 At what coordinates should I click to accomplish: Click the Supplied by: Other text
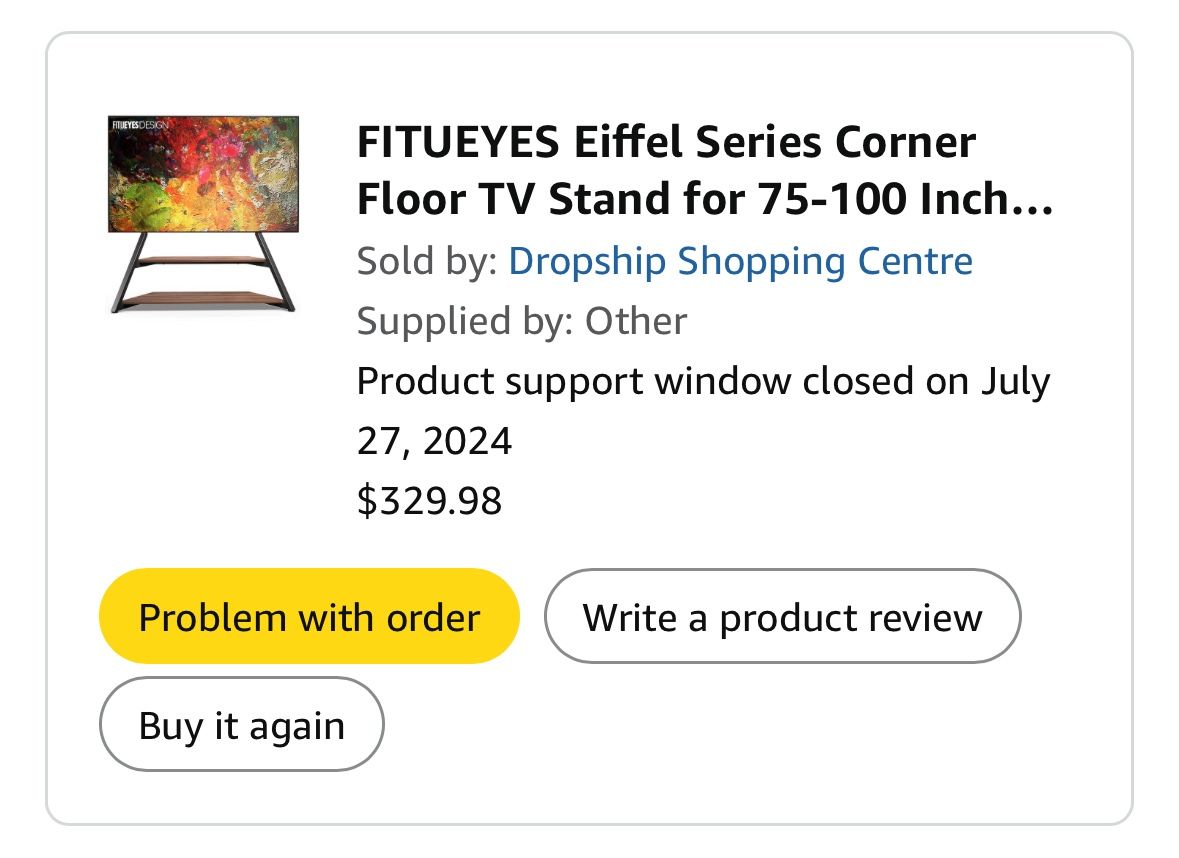point(522,321)
